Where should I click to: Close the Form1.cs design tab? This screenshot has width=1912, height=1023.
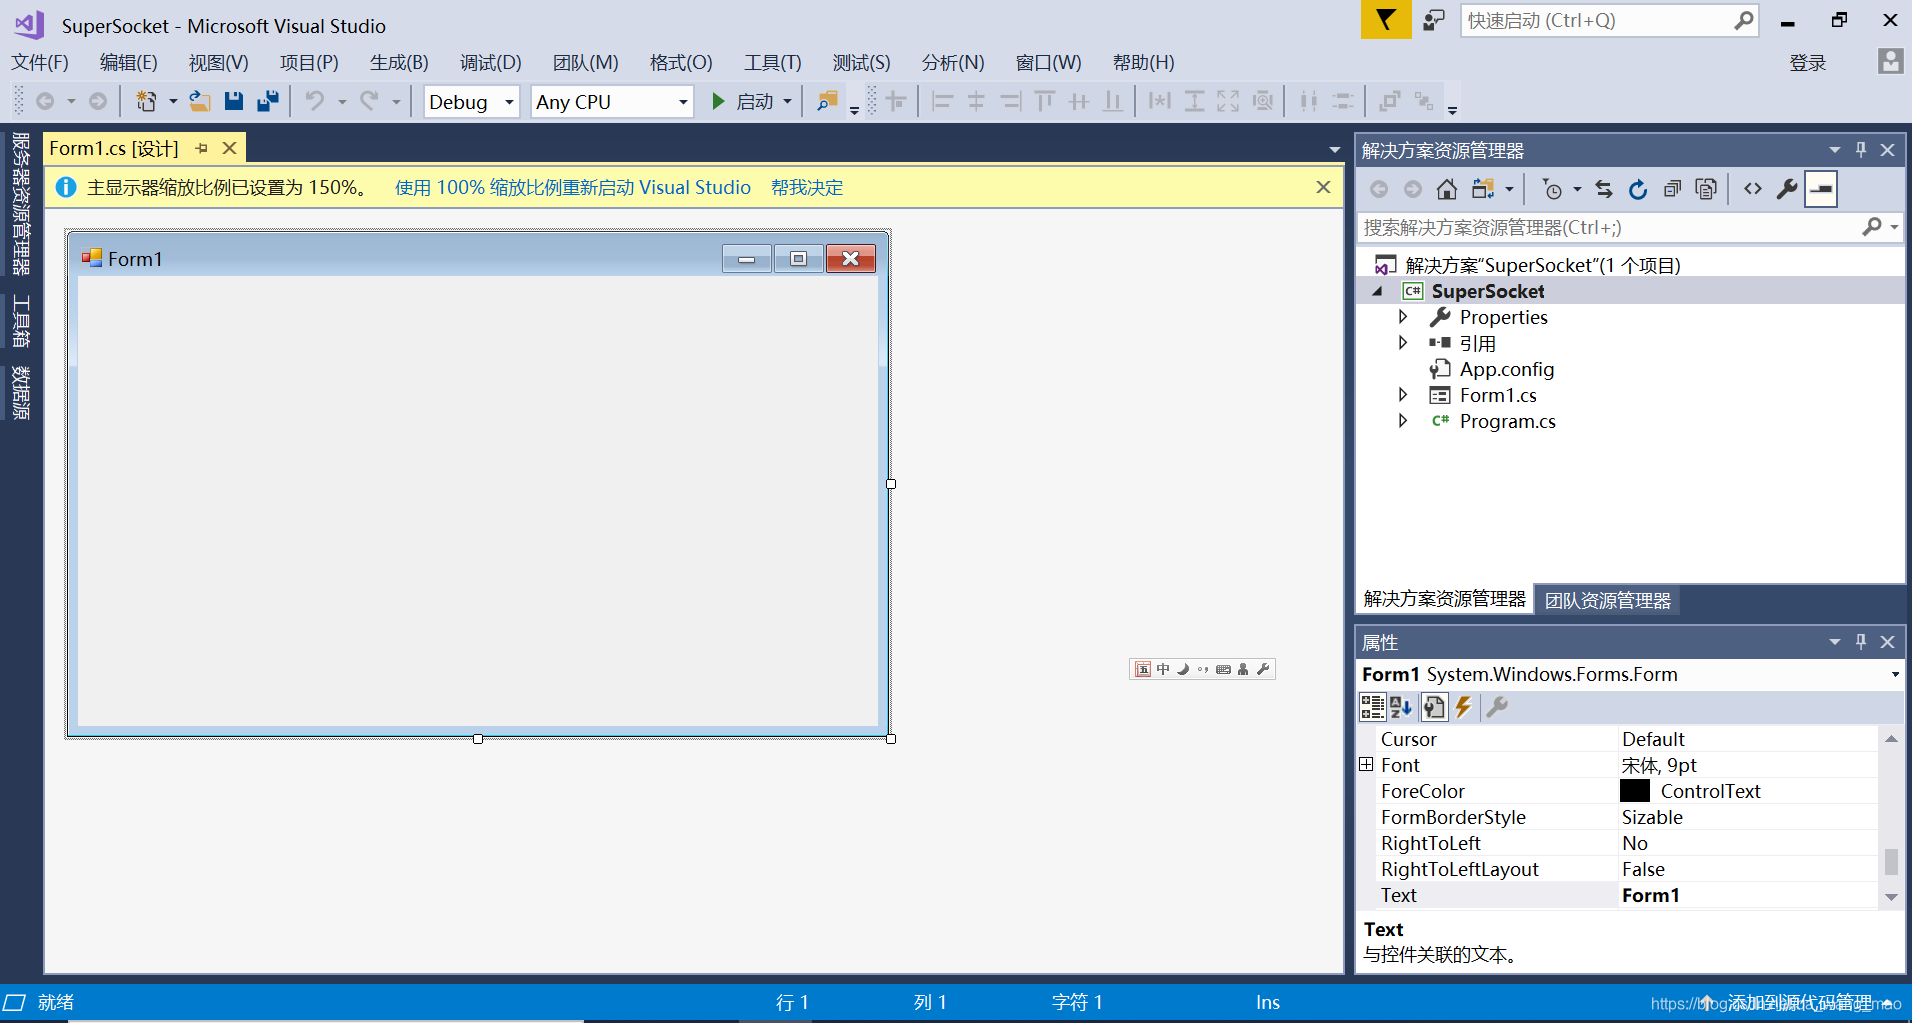pos(229,148)
